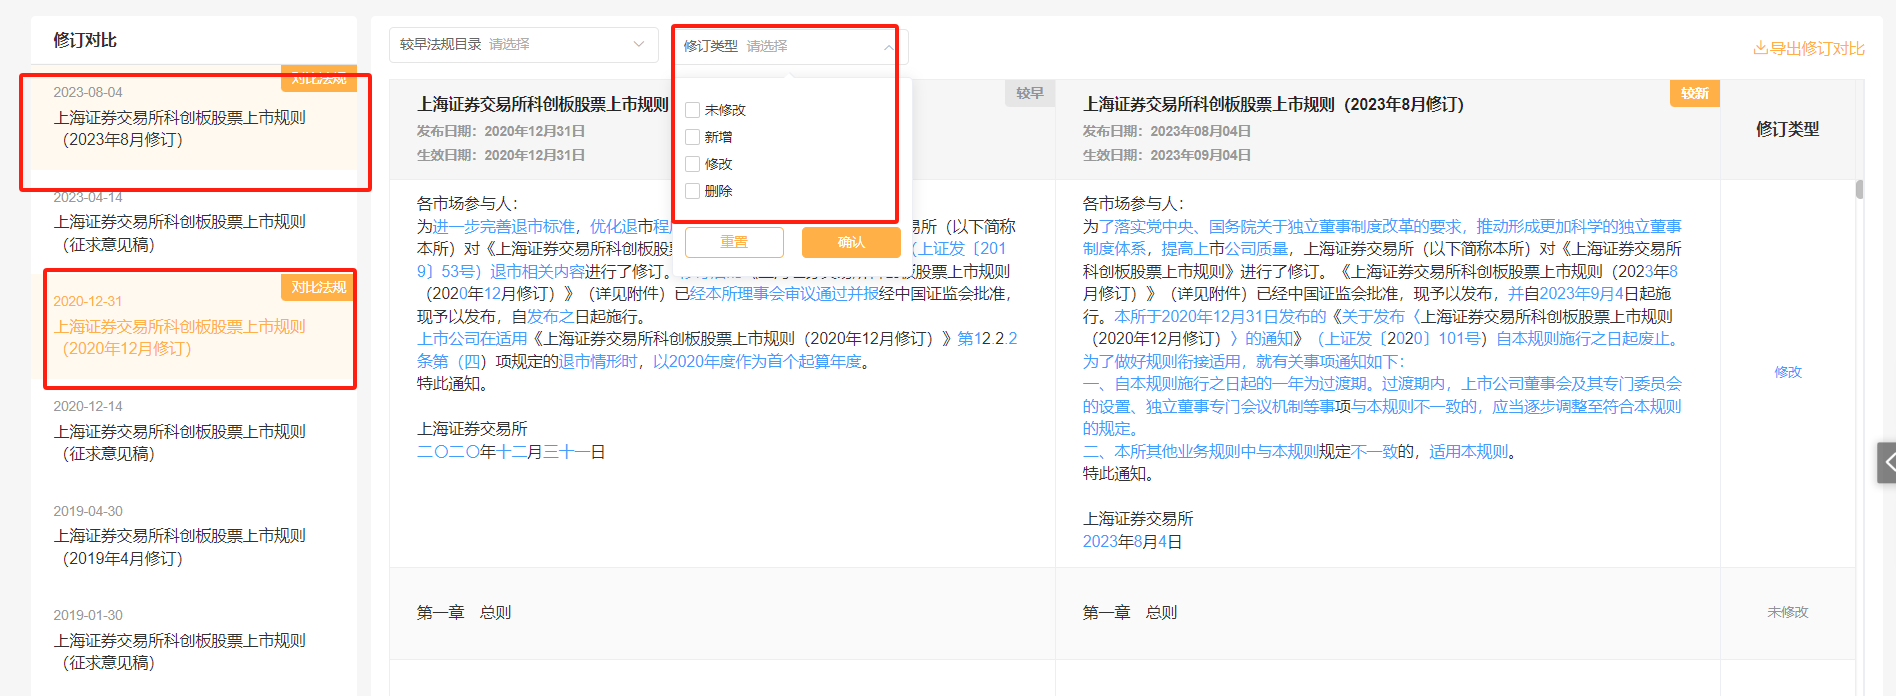Select 2023-04-14 rule draft (征求意见稿)
Screen dimensions: 1896x696
tap(194, 222)
